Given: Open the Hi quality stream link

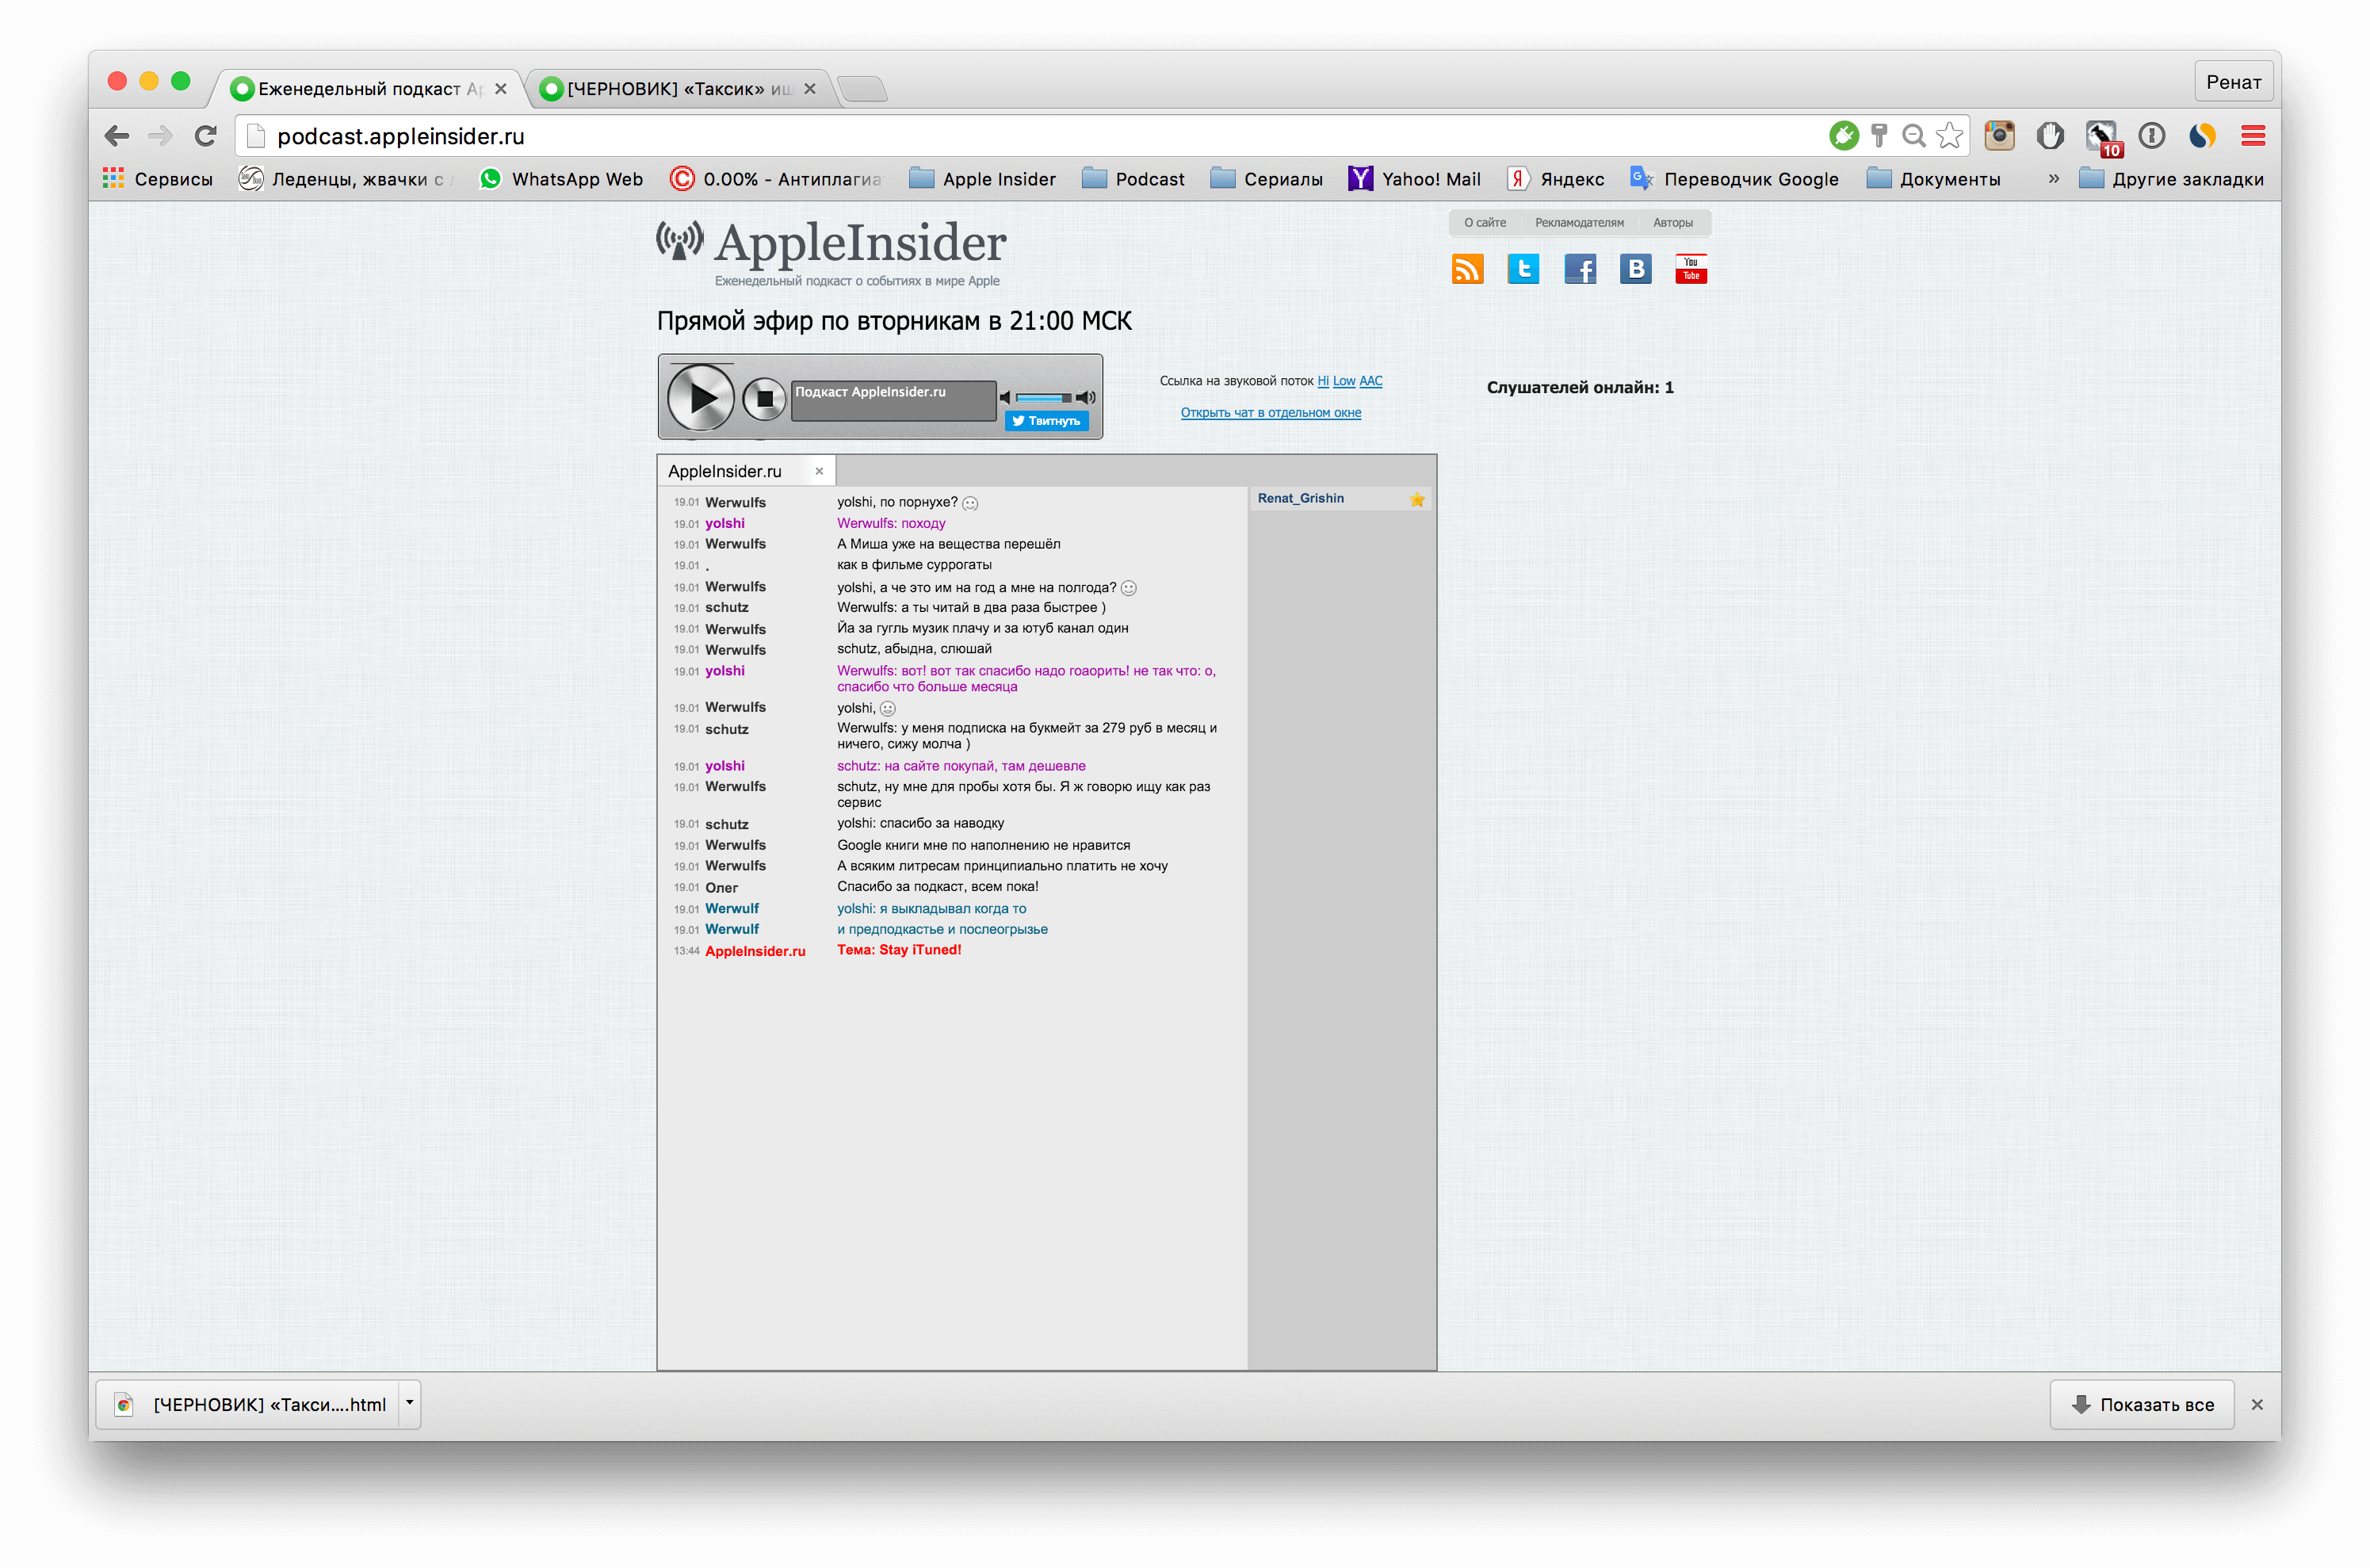Looking at the screenshot, I should (1323, 381).
